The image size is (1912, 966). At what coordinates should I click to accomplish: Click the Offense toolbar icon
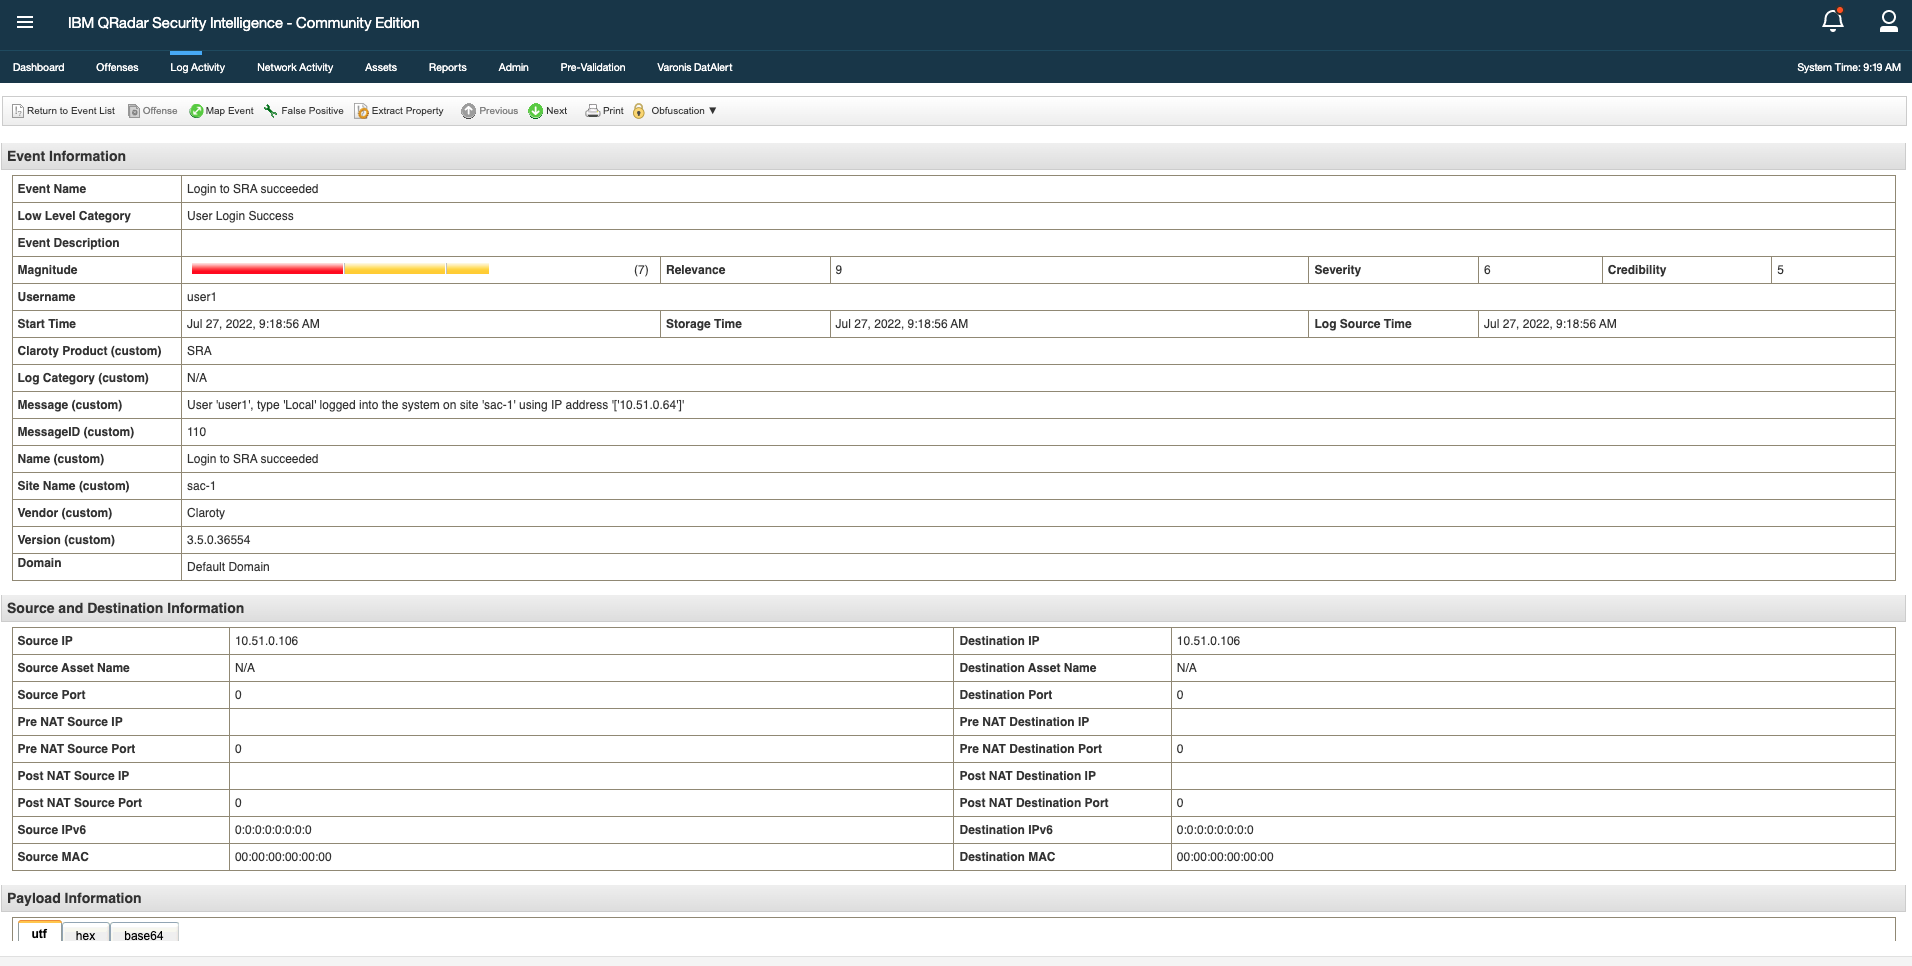click(134, 111)
